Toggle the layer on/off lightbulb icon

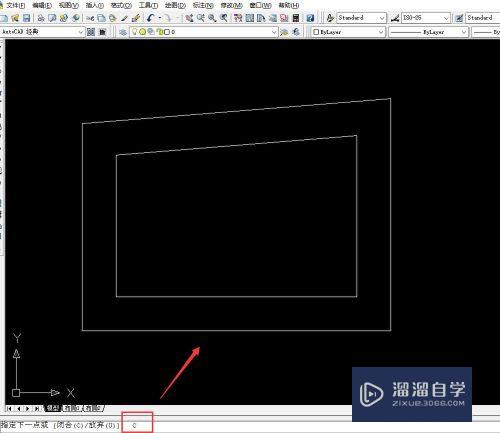point(135,32)
